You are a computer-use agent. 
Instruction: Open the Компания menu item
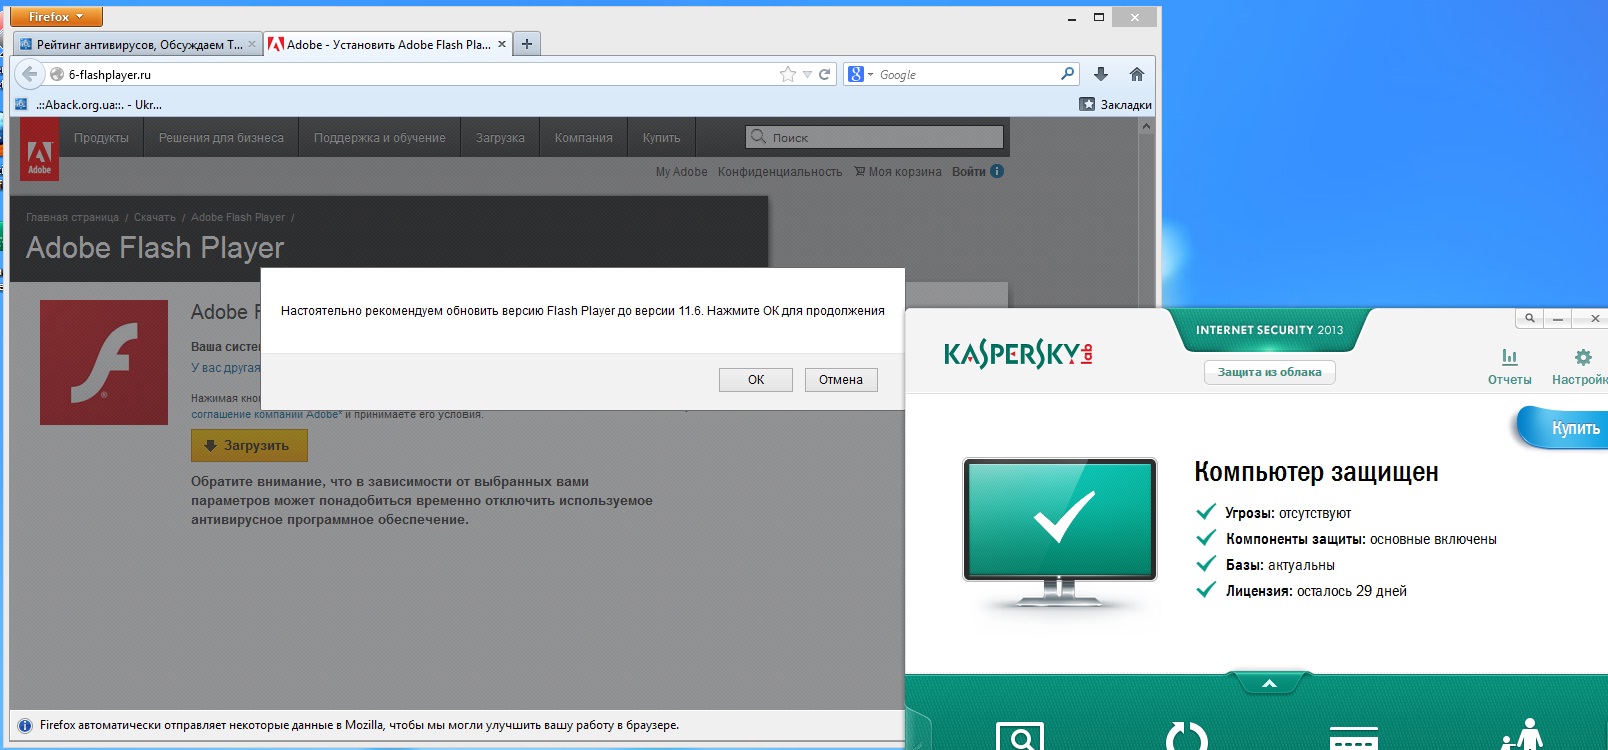pyautogui.click(x=584, y=138)
